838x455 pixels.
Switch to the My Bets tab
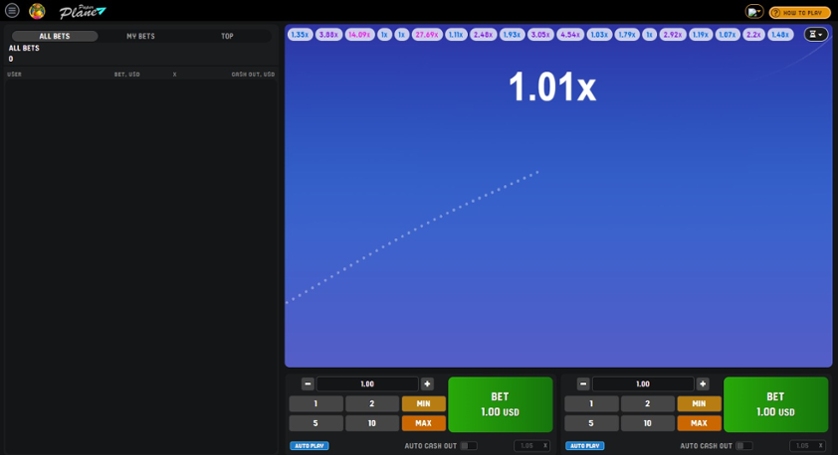(x=140, y=36)
